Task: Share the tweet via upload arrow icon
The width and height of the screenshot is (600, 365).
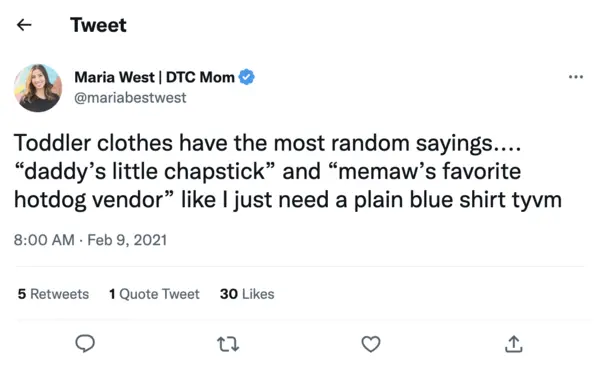Action: pos(514,344)
